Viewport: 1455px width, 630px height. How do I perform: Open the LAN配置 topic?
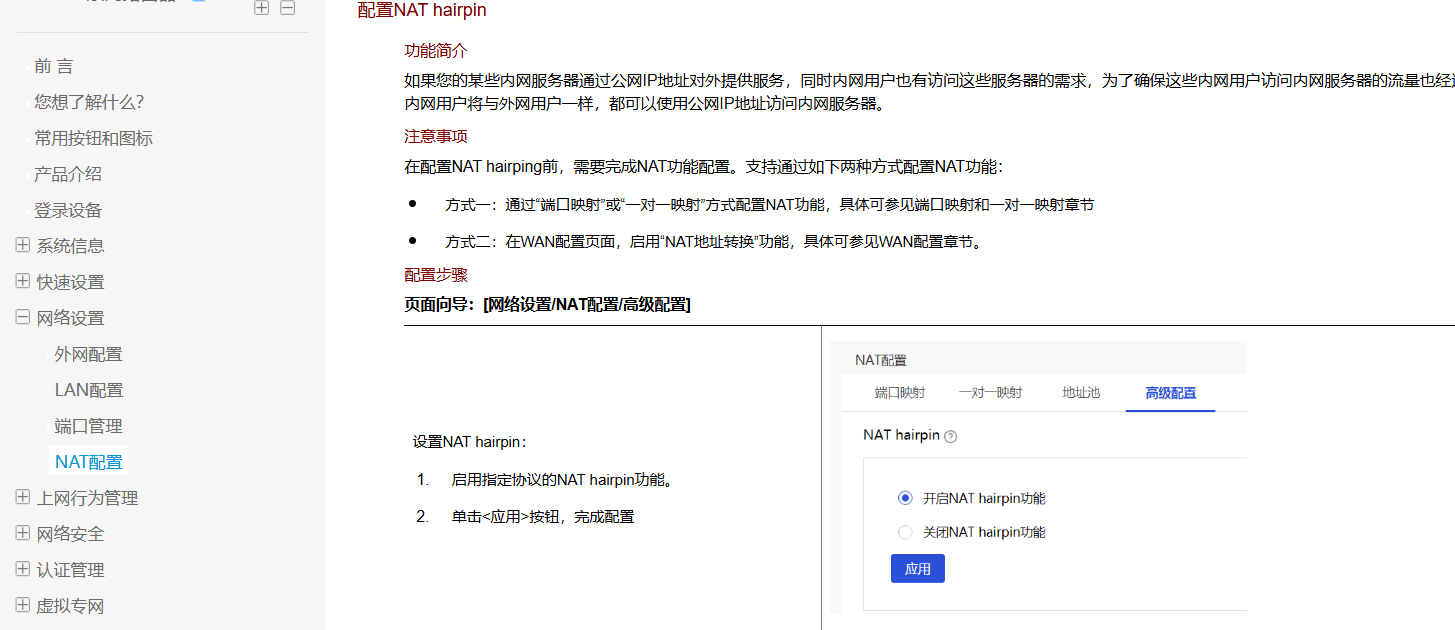[x=89, y=390]
